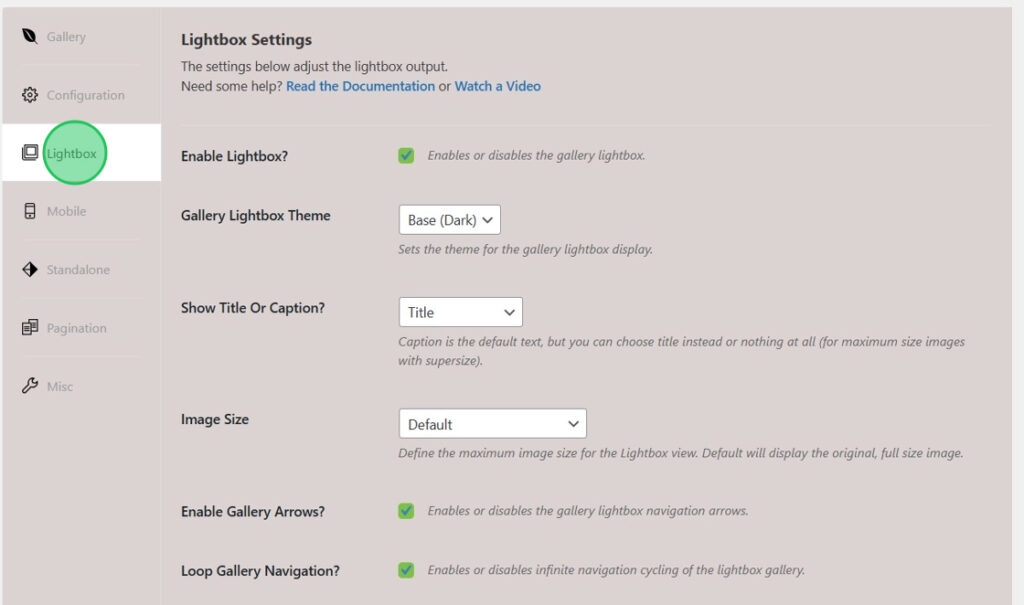Image resolution: width=1024 pixels, height=605 pixels.
Task: Click the Misc wrench icon
Action: coord(29,386)
